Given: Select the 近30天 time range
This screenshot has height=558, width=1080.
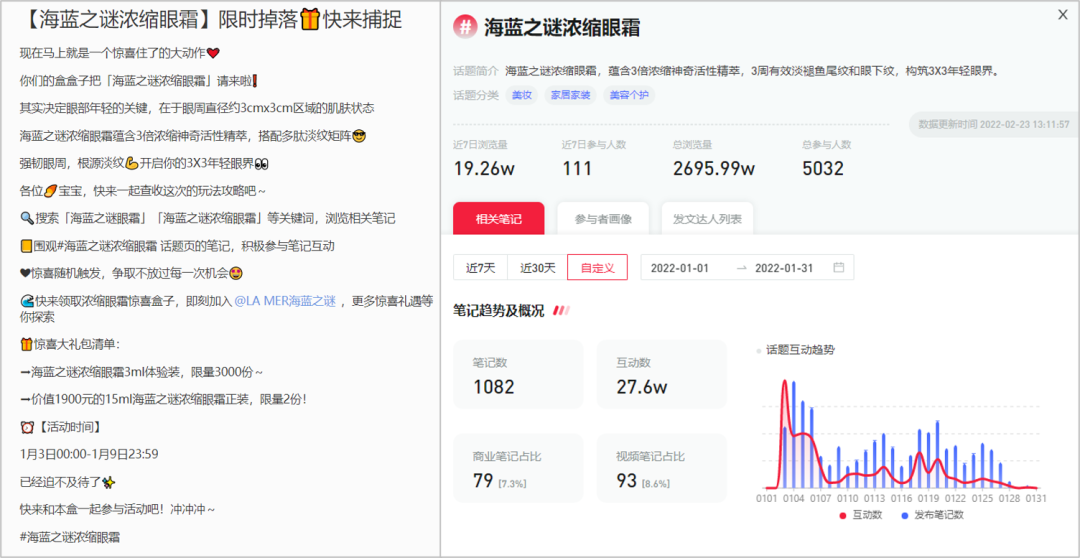Looking at the screenshot, I should pos(537,267).
